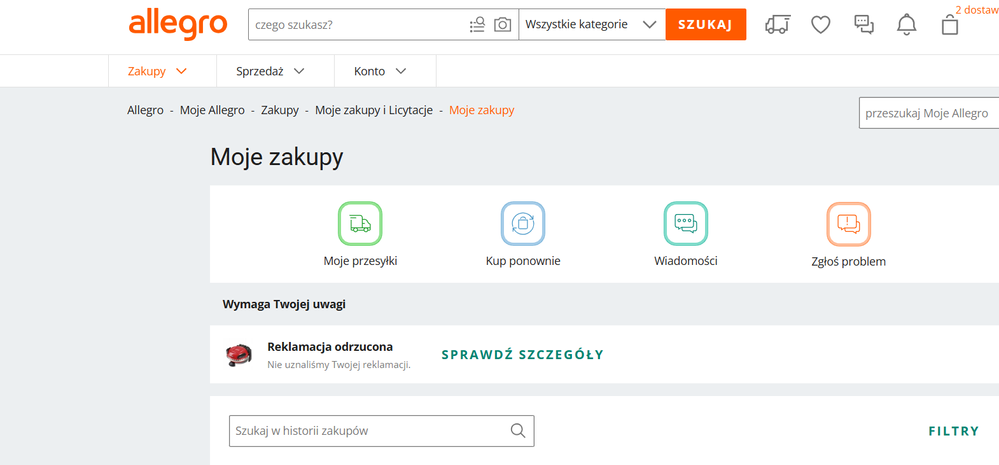The width and height of the screenshot is (999, 465).
Task: Open the delivery truck icon in header
Action: [x=777, y=25]
